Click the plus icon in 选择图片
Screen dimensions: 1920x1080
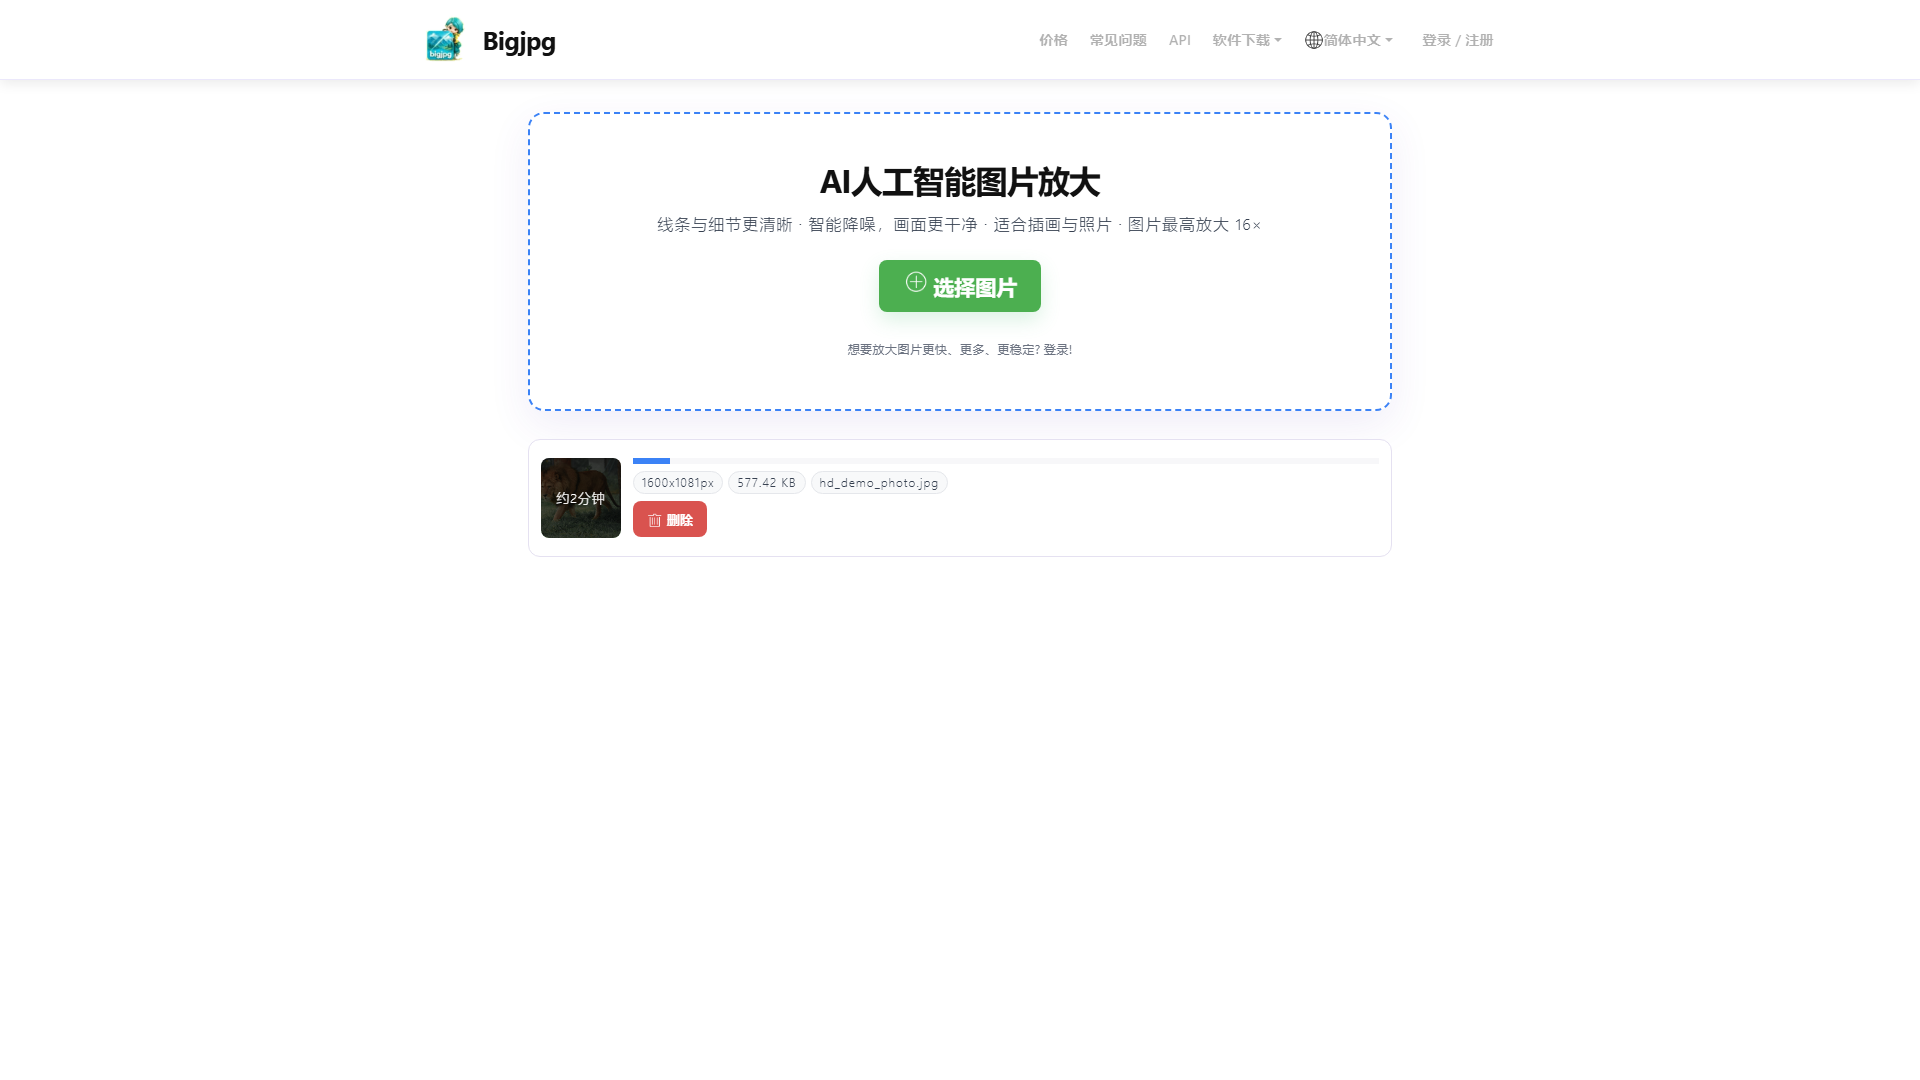(x=916, y=282)
